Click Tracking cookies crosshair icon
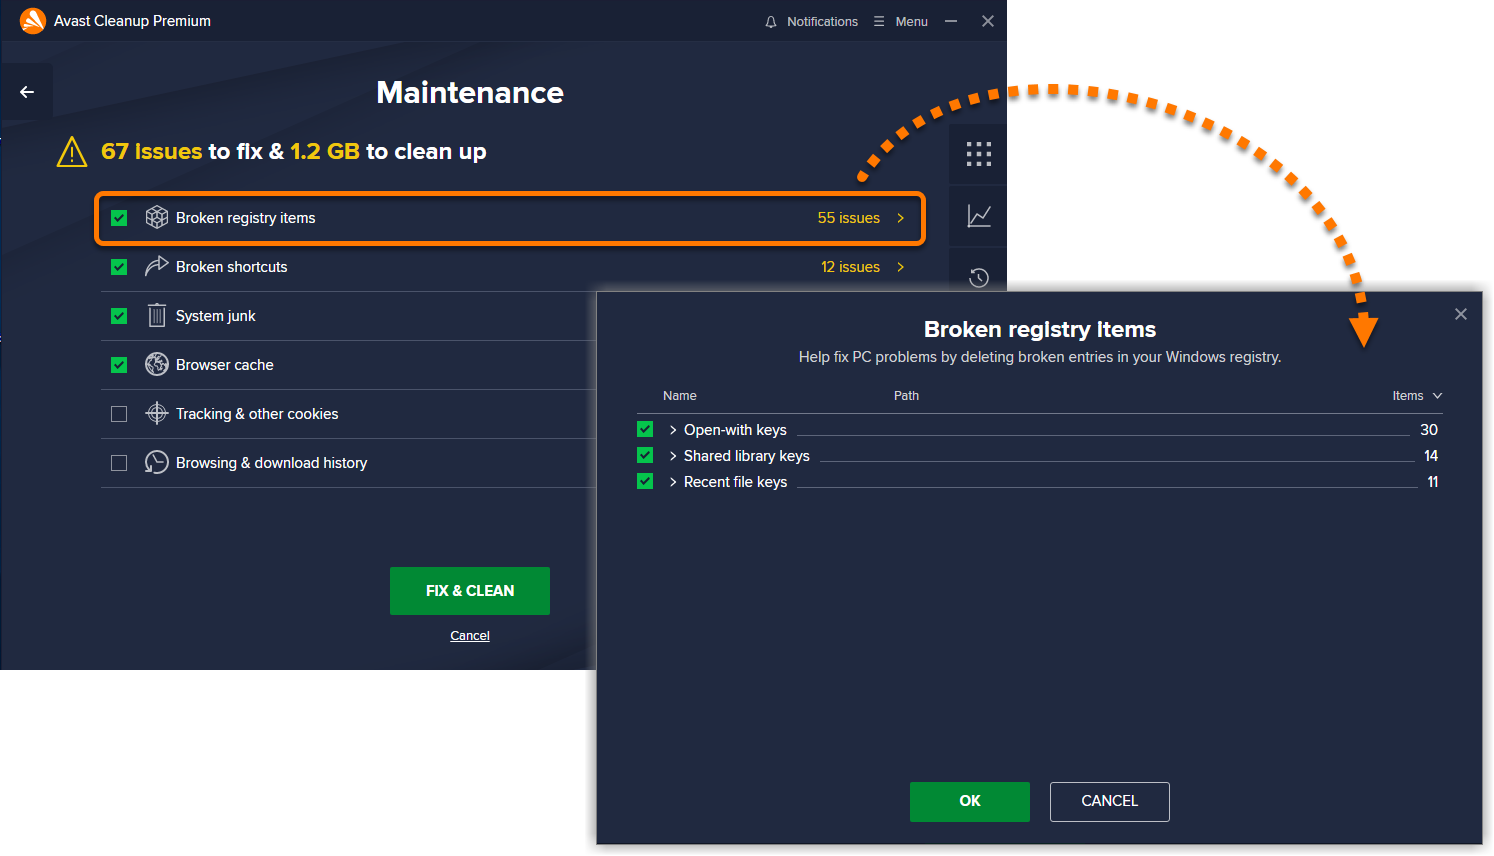The height and width of the screenshot is (856, 1494). [157, 413]
